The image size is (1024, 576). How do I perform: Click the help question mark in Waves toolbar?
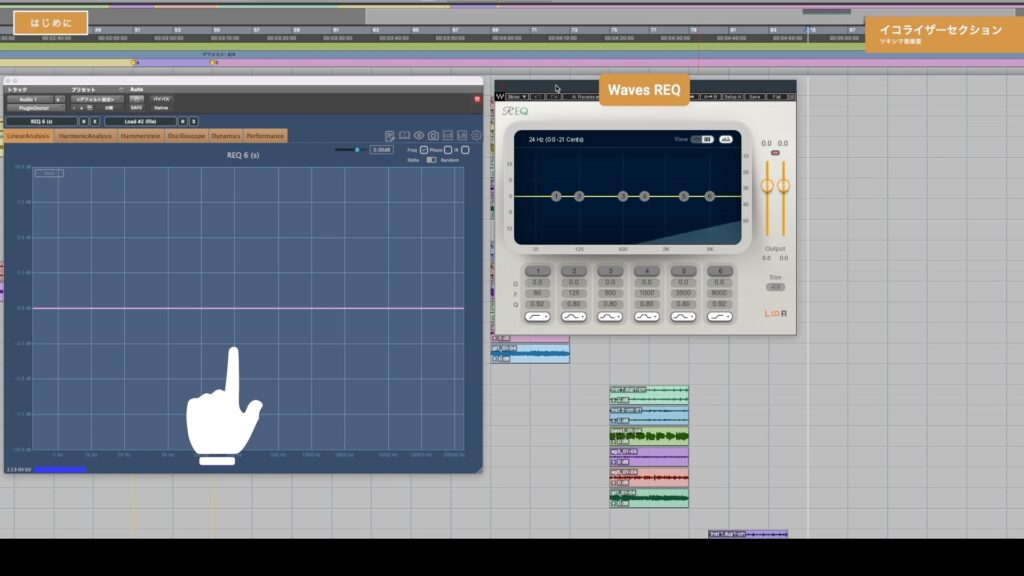792,97
